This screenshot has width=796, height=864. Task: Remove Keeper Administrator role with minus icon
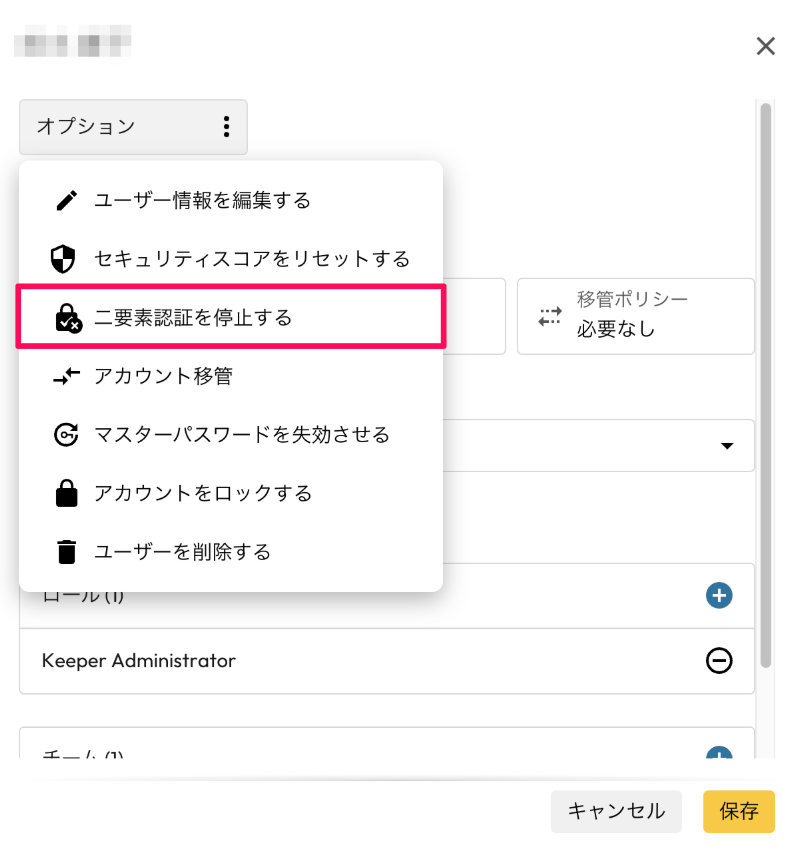[x=719, y=661]
